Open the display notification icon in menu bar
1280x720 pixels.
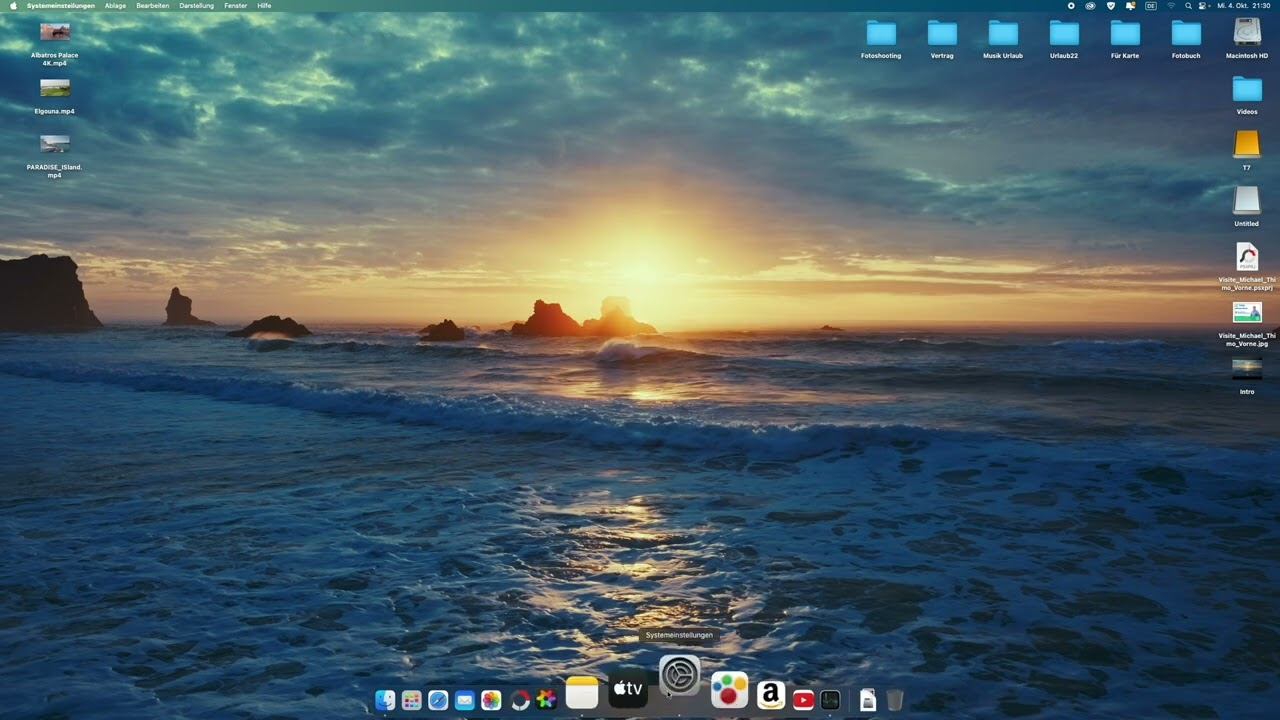pos(1131,6)
